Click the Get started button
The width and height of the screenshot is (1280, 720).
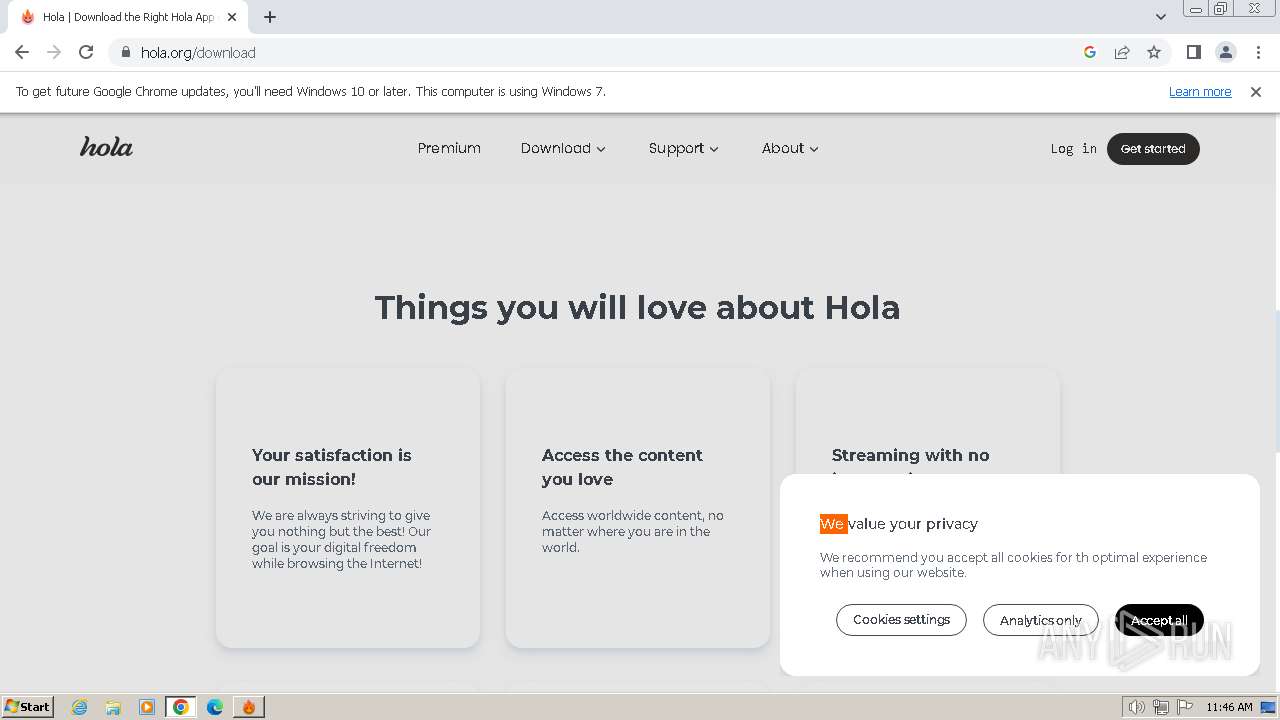coord(1153,148)
